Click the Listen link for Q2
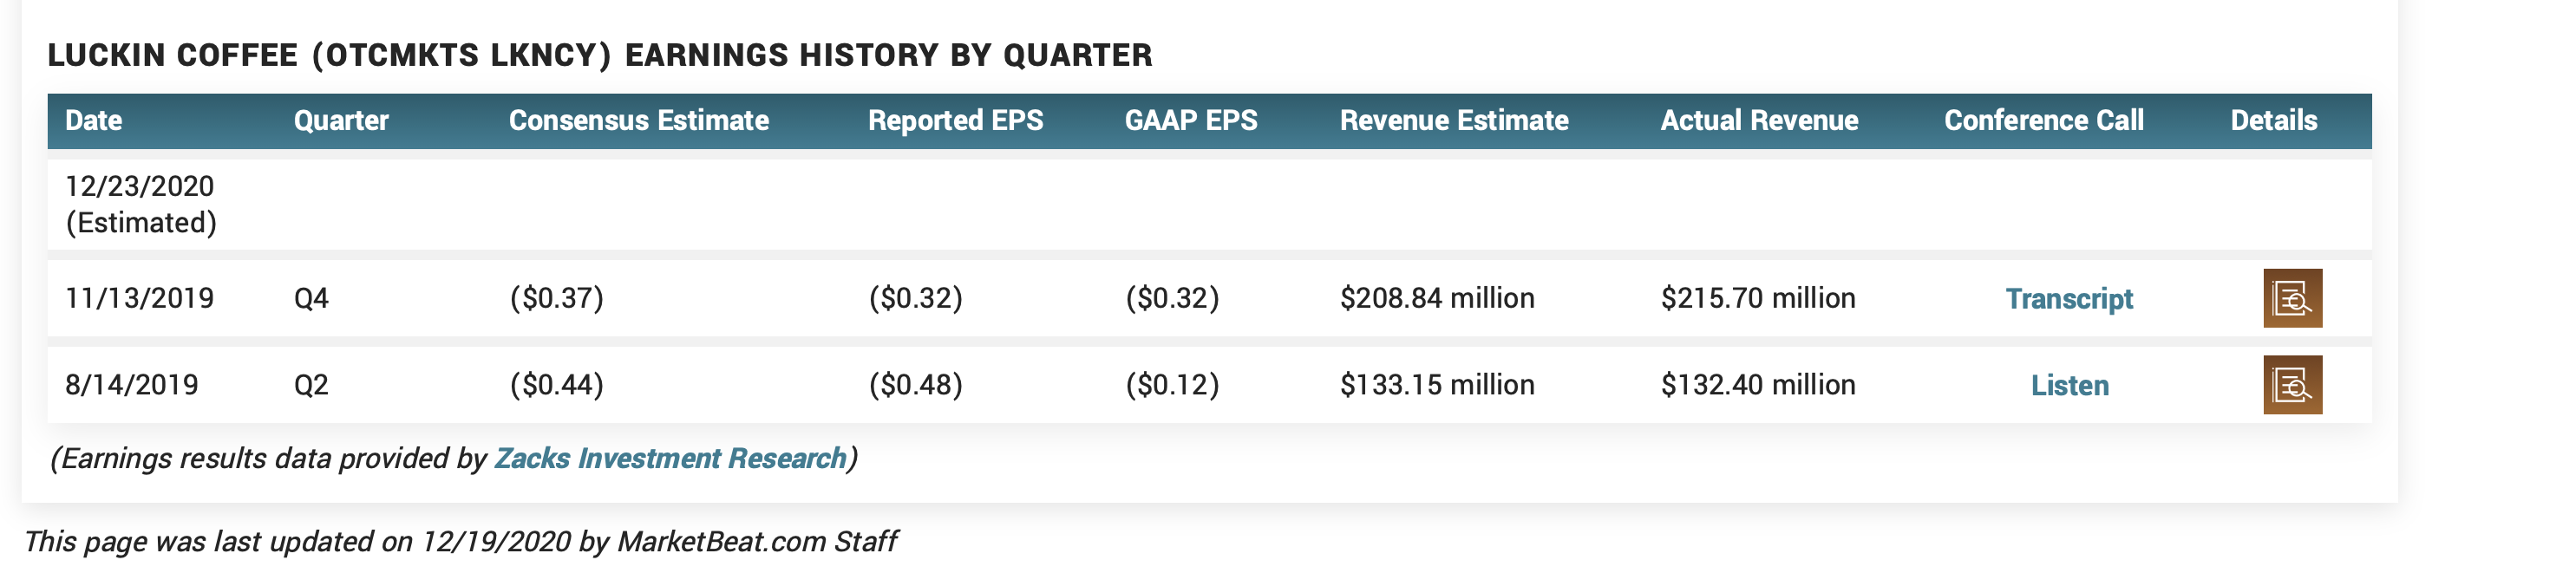This screenshot has width=2576, height=586. [2069, 386]
